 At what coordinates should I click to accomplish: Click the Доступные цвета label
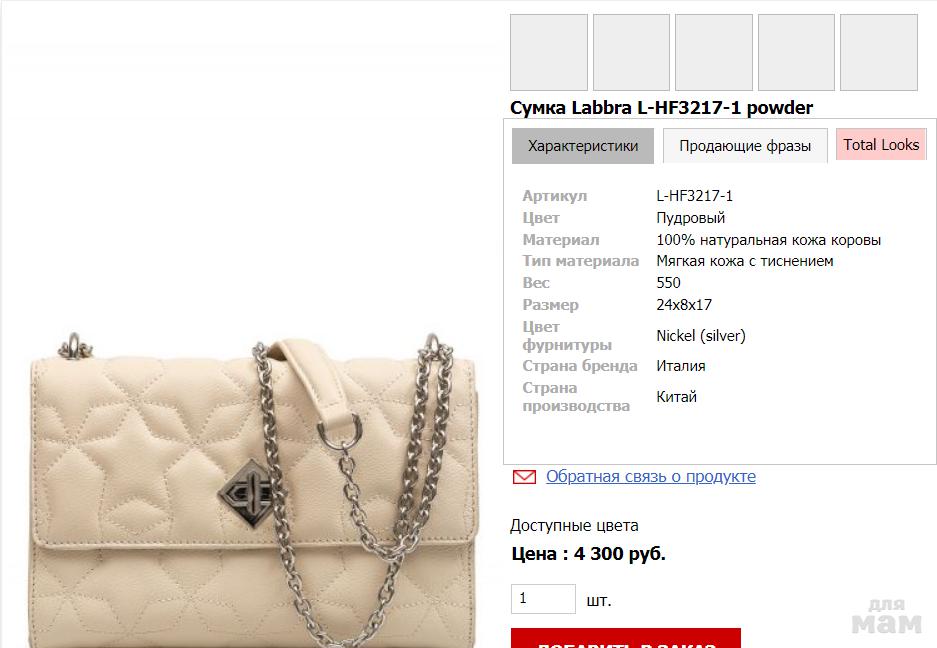click(x=574, y=525)
